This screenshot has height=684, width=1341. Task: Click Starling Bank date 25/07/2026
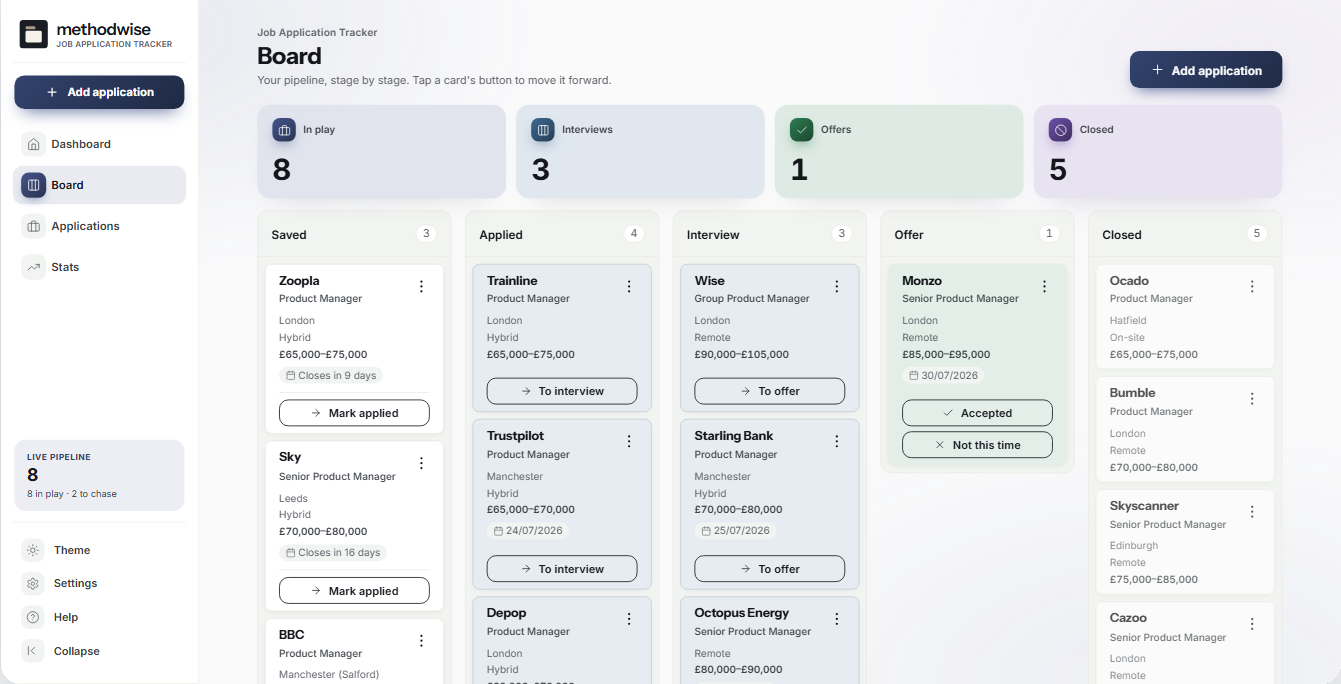click(735, 531)
